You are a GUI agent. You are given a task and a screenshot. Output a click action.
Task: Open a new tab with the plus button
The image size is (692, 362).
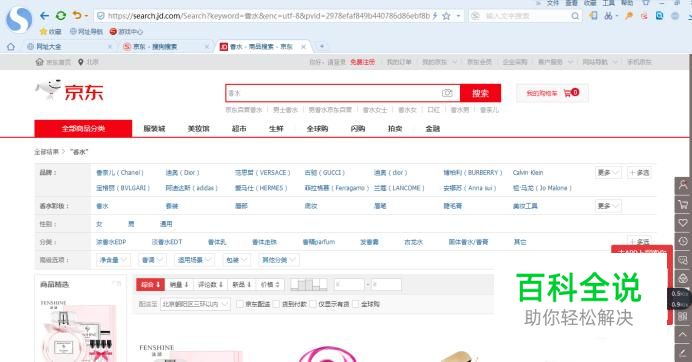click(322, 46)
